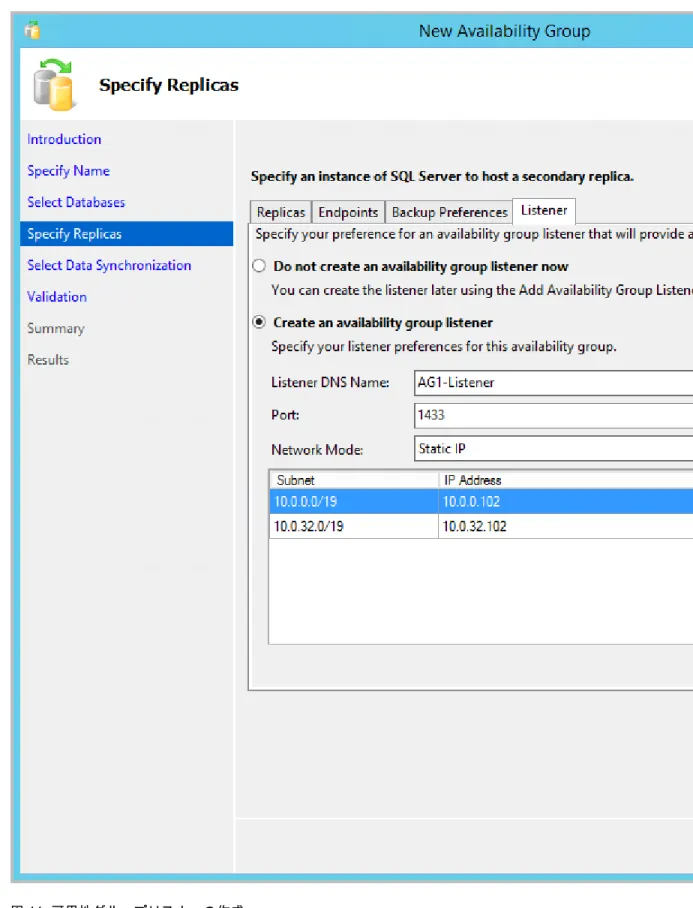Select 'Create an availability group listener' option
Viewport: 693px width, 908px height.
click(259, 322)
